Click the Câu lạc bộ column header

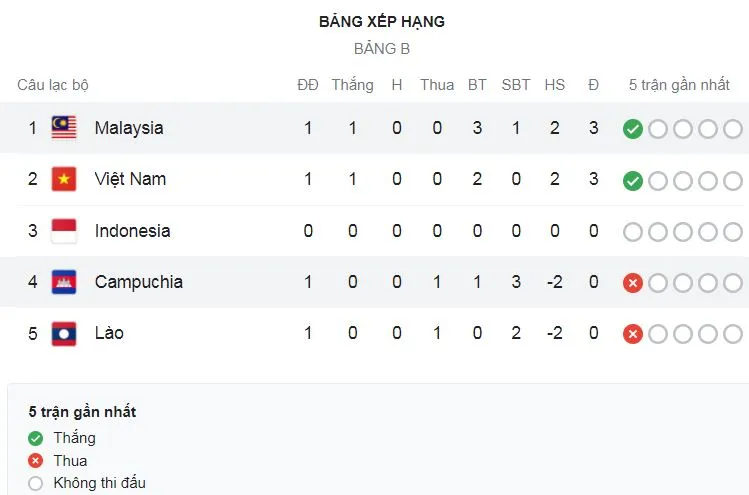coord(53,85)
